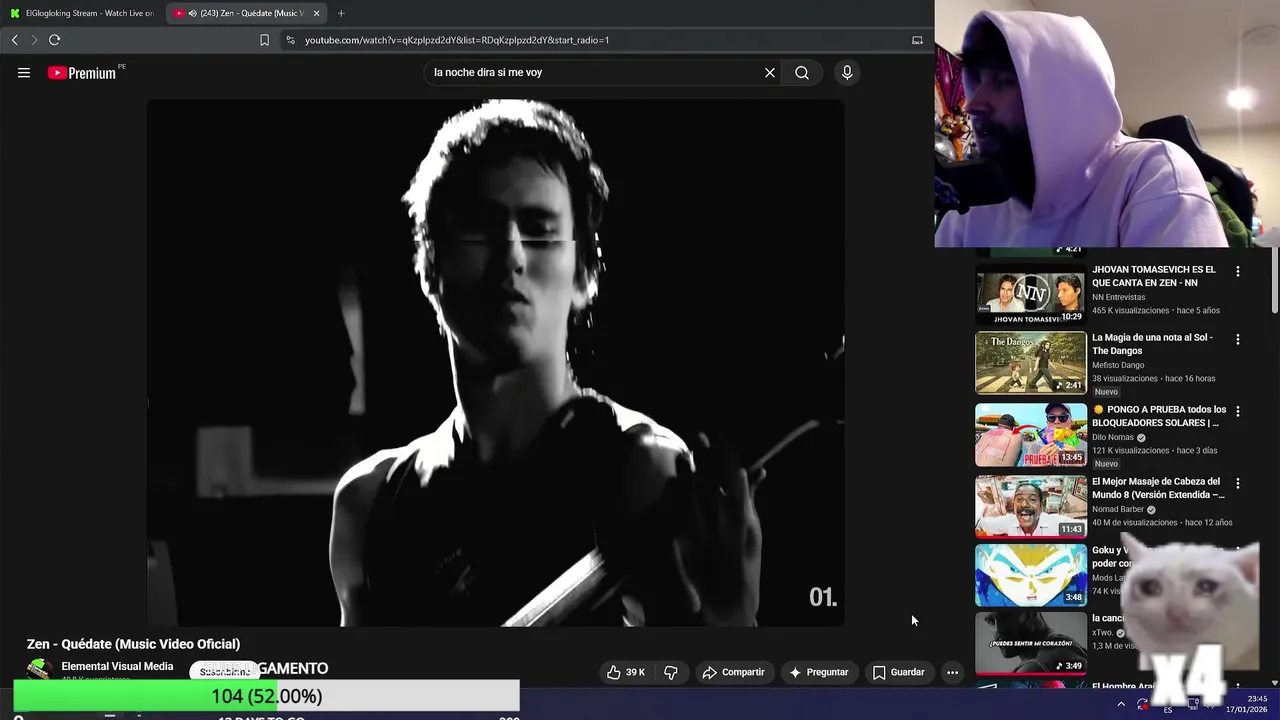Open site settings icon left of URL

pos(290,40)
